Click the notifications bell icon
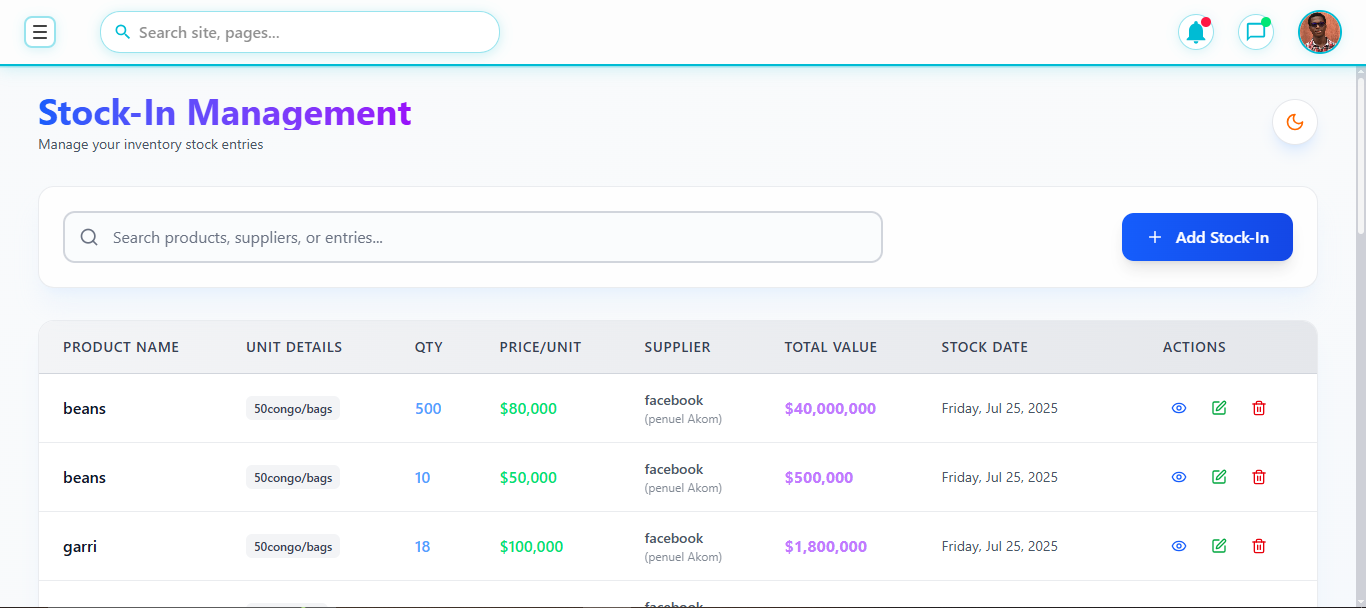The width and height of the screenshot is (1366, 608). [x=1196, y=32]
